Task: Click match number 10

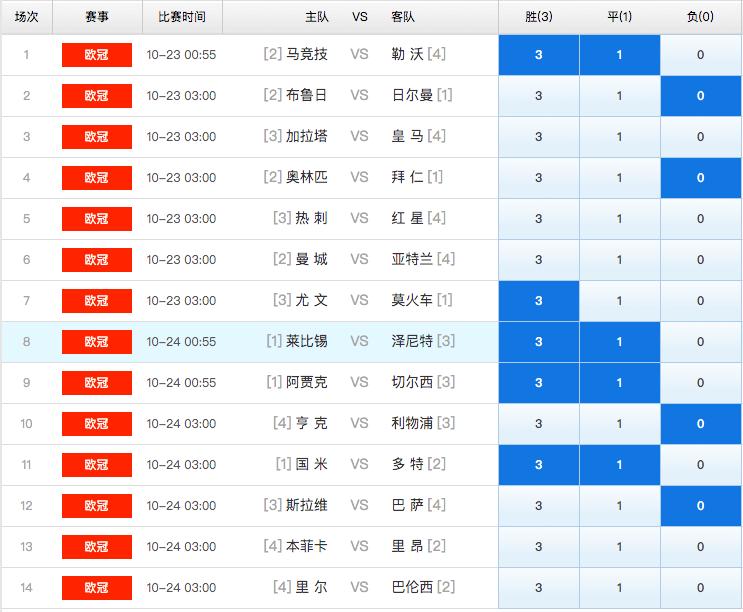Action: (27, 423)
